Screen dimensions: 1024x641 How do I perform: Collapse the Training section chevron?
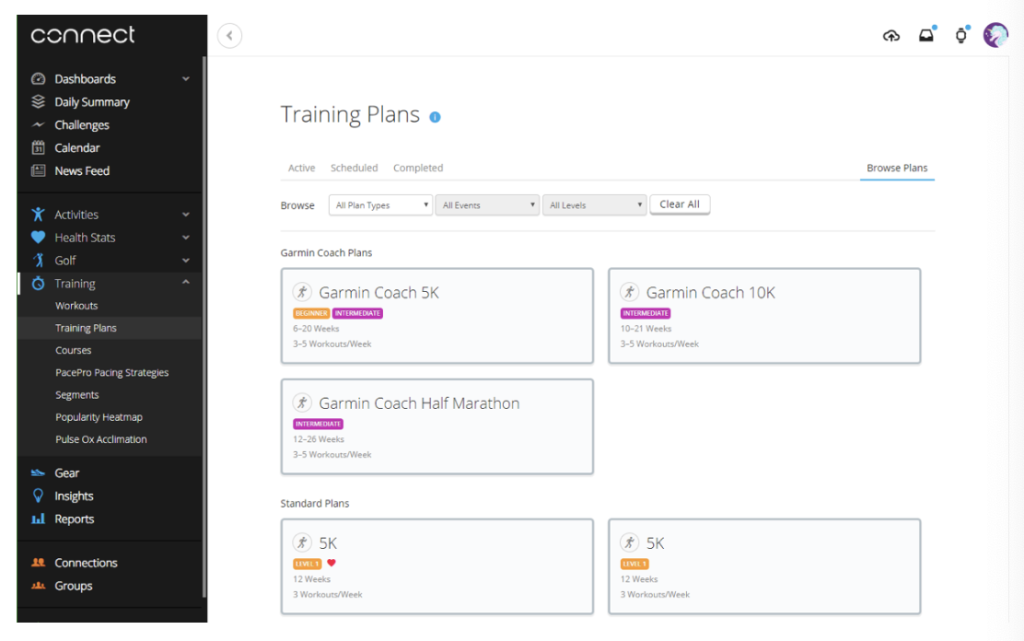tap(186, 284)
